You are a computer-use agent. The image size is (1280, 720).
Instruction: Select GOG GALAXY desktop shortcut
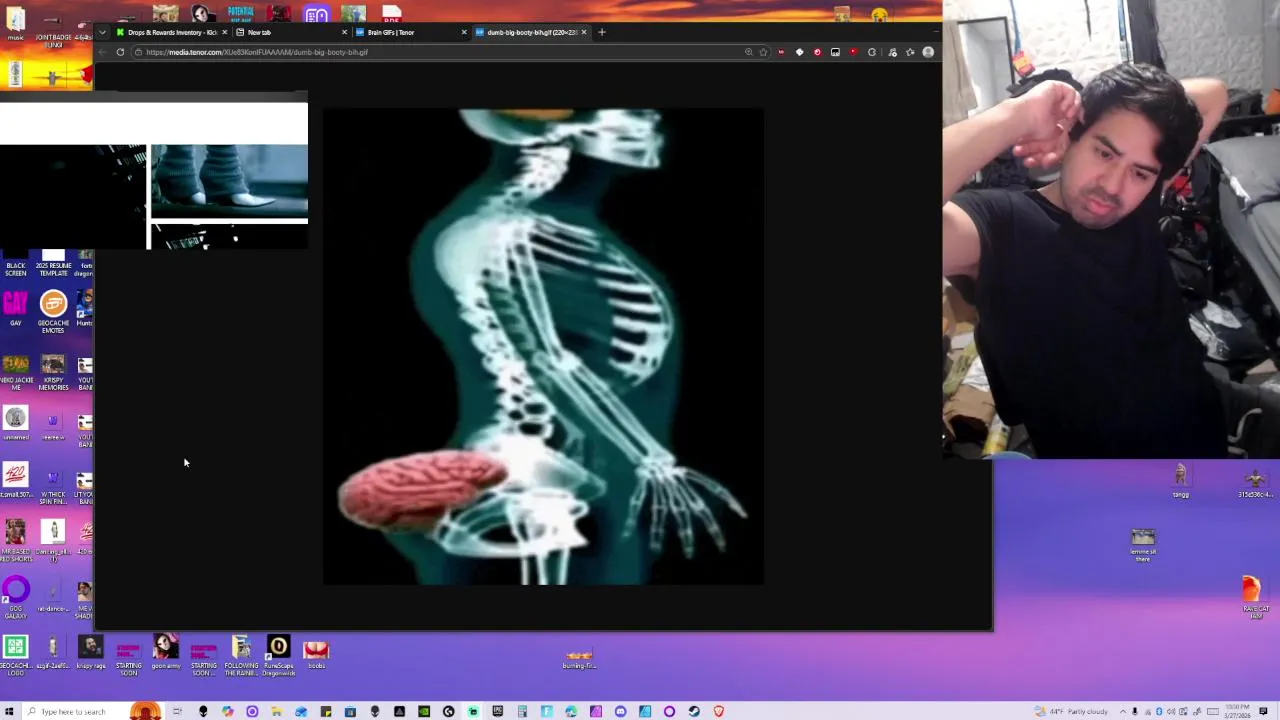[15, 598]
